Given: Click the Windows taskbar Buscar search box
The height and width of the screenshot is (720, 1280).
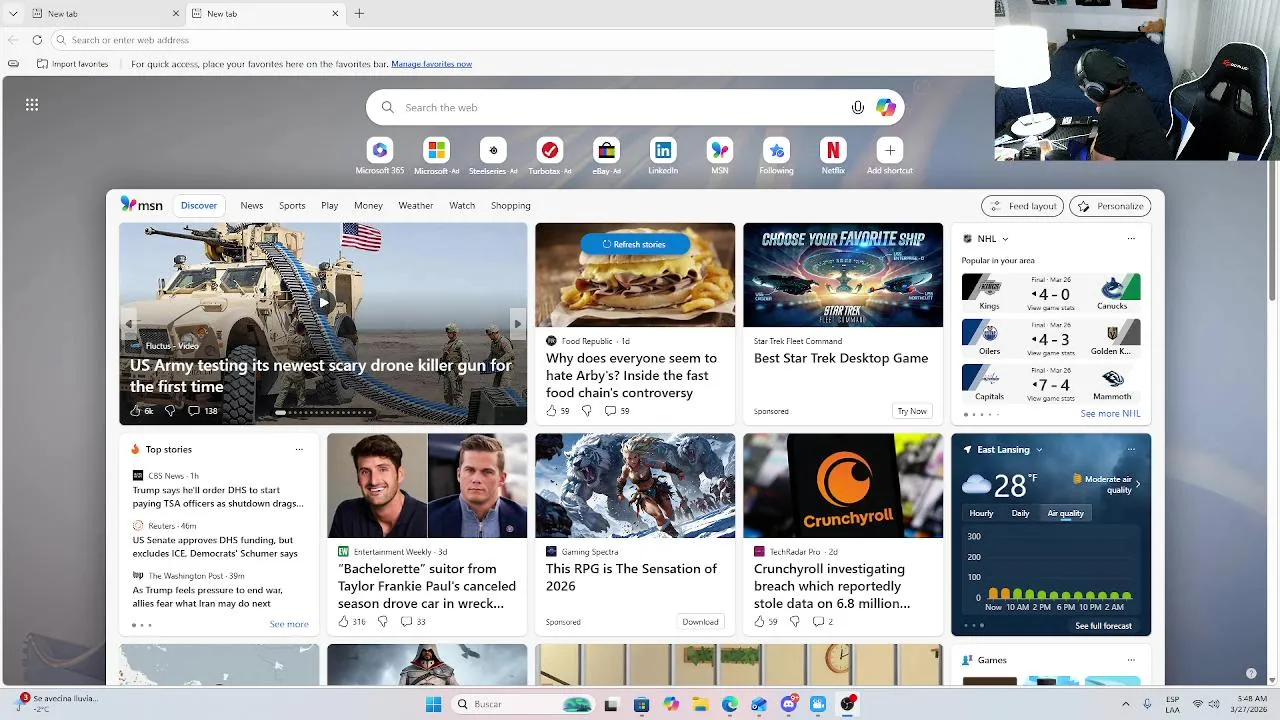Looking at the screenshot, I should tap(523, 704).
